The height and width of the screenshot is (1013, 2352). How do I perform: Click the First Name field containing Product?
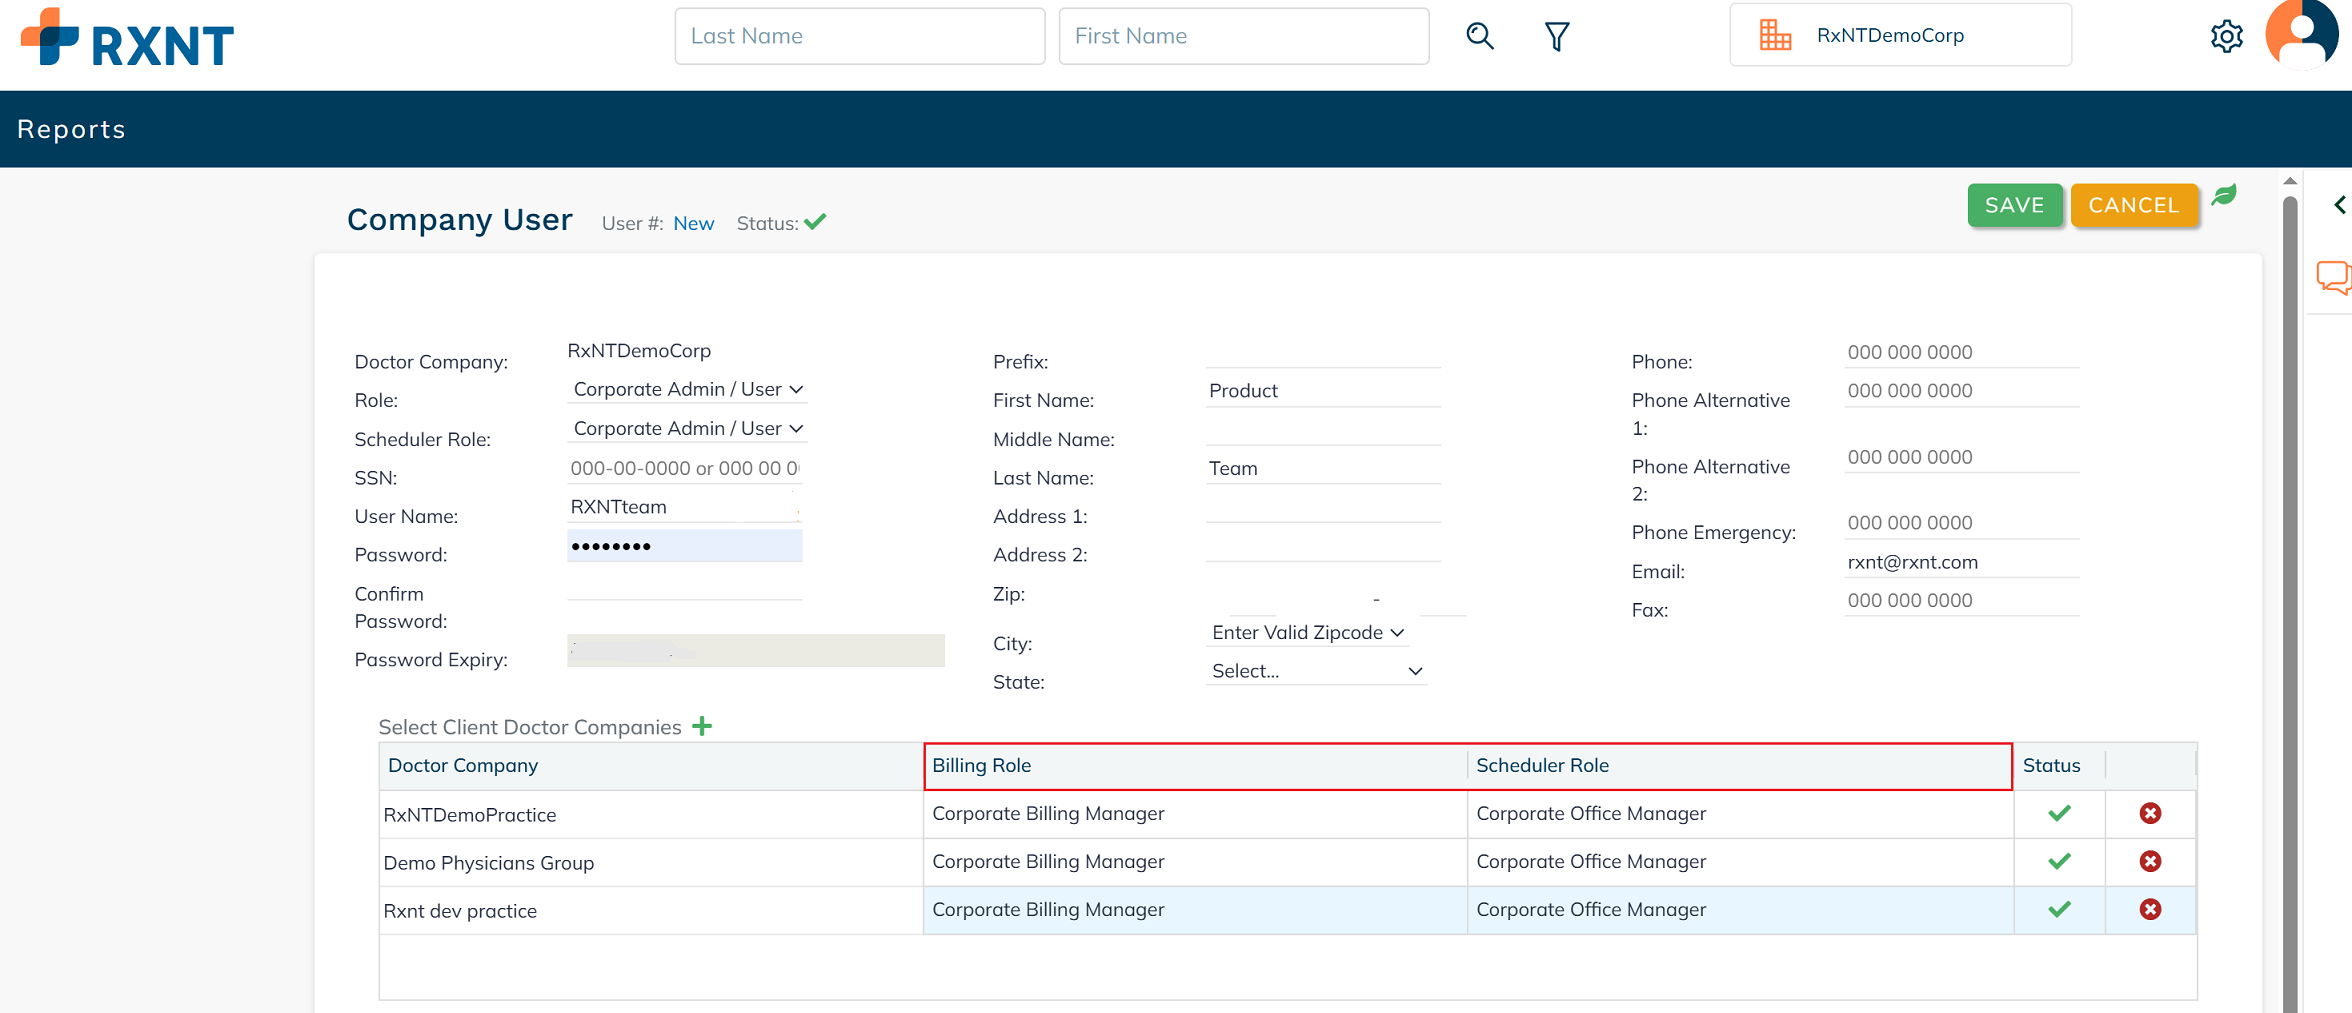[x=1323, y=391]
